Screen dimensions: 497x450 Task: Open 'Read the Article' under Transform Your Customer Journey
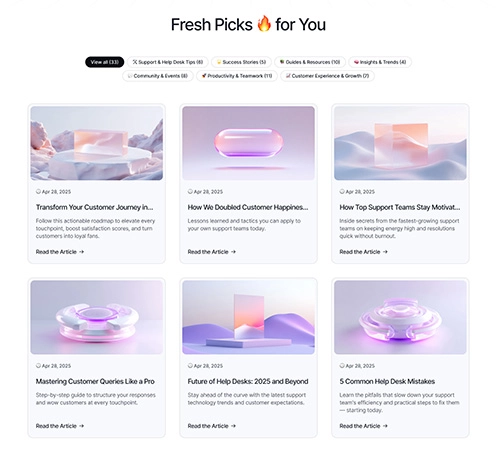coord(60,252)
